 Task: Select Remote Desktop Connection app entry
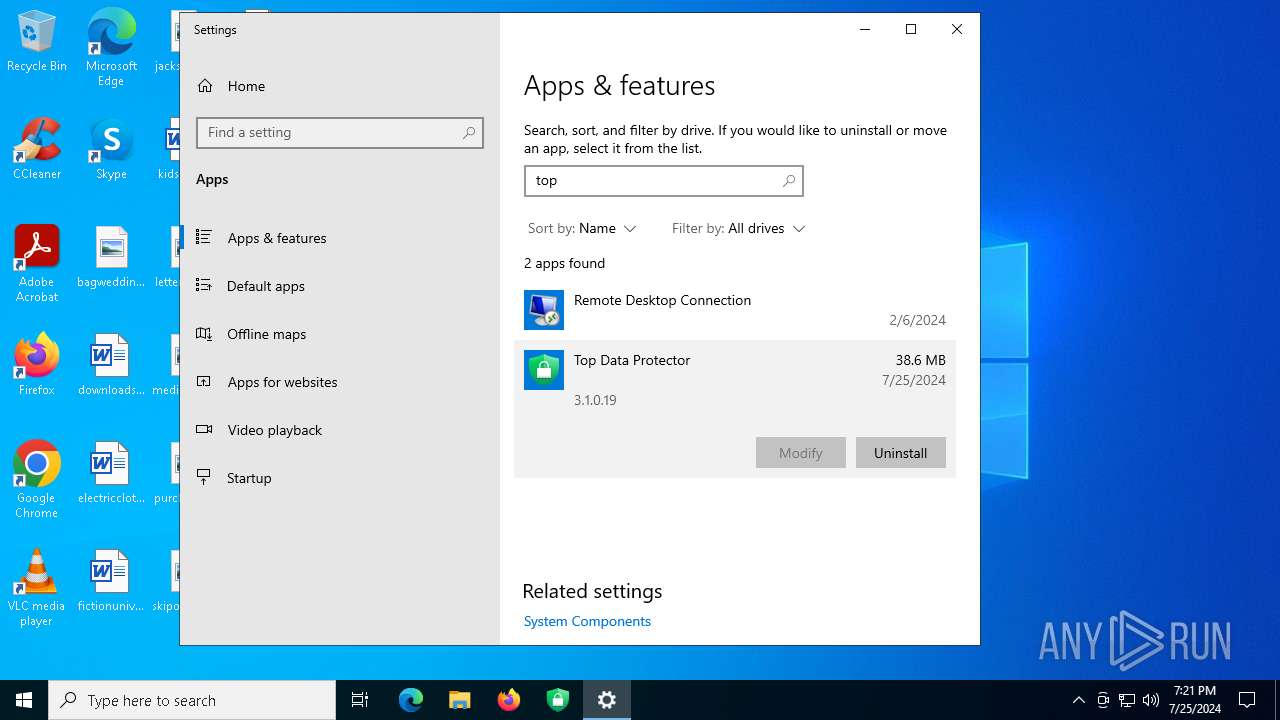735,310
